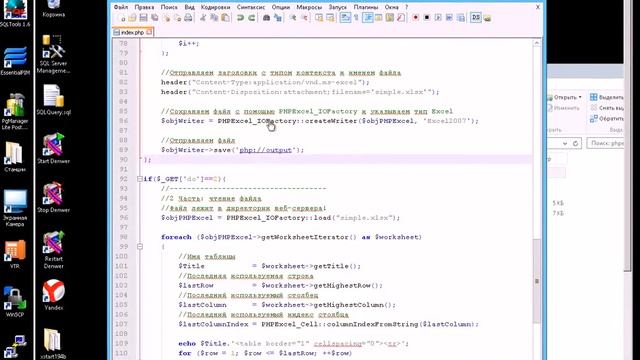Start macro recording with red dot icon
This screenshot has width=640, height=360.
pos(416,18)
